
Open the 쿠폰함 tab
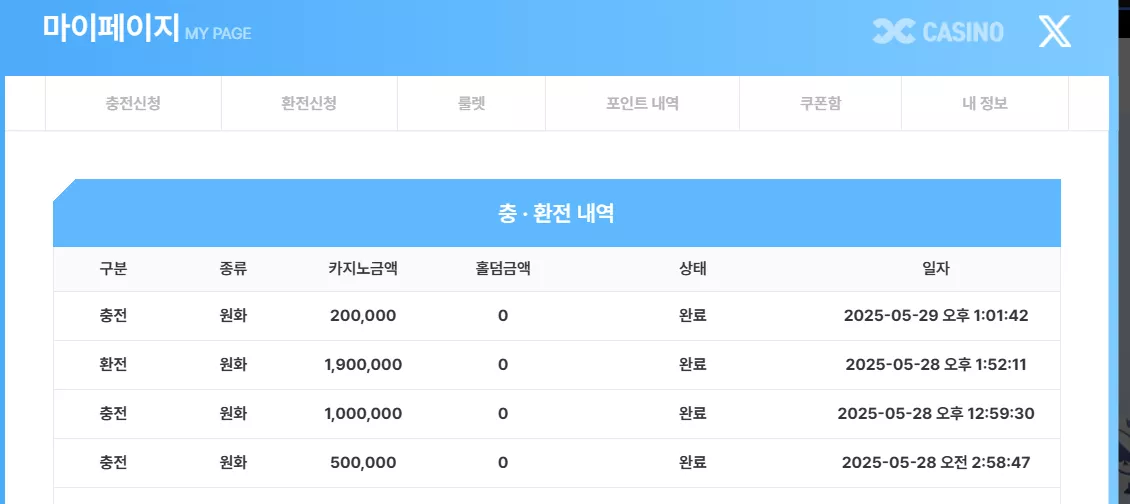coord(820,103)
